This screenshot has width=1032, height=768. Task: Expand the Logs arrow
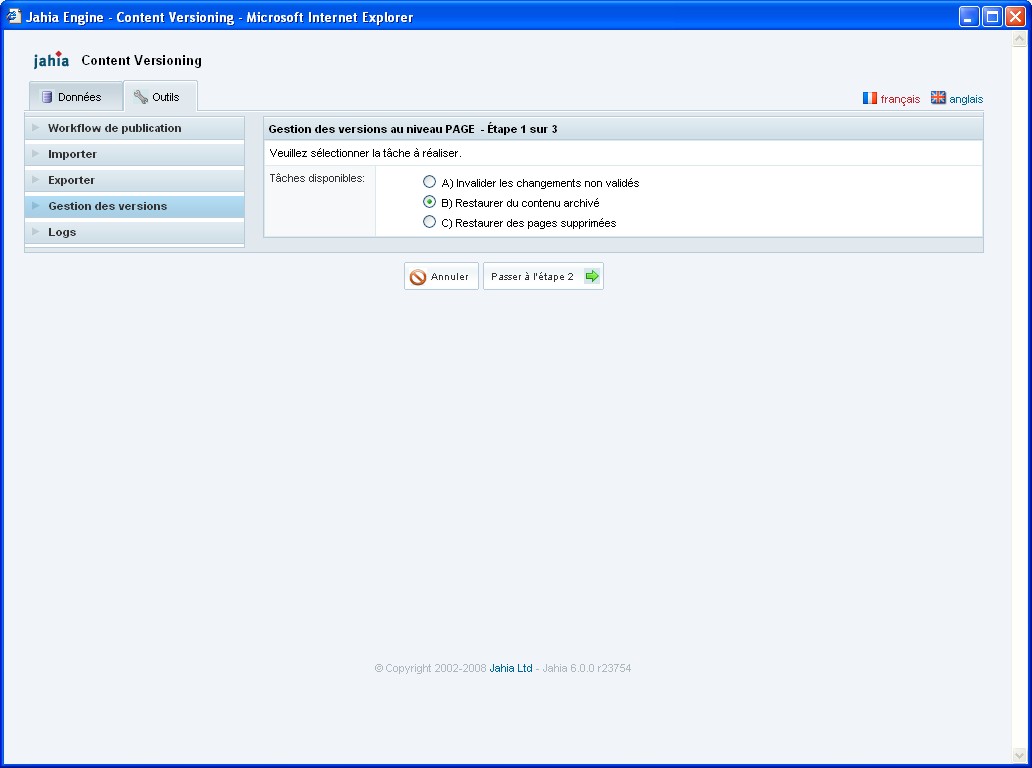36,232
